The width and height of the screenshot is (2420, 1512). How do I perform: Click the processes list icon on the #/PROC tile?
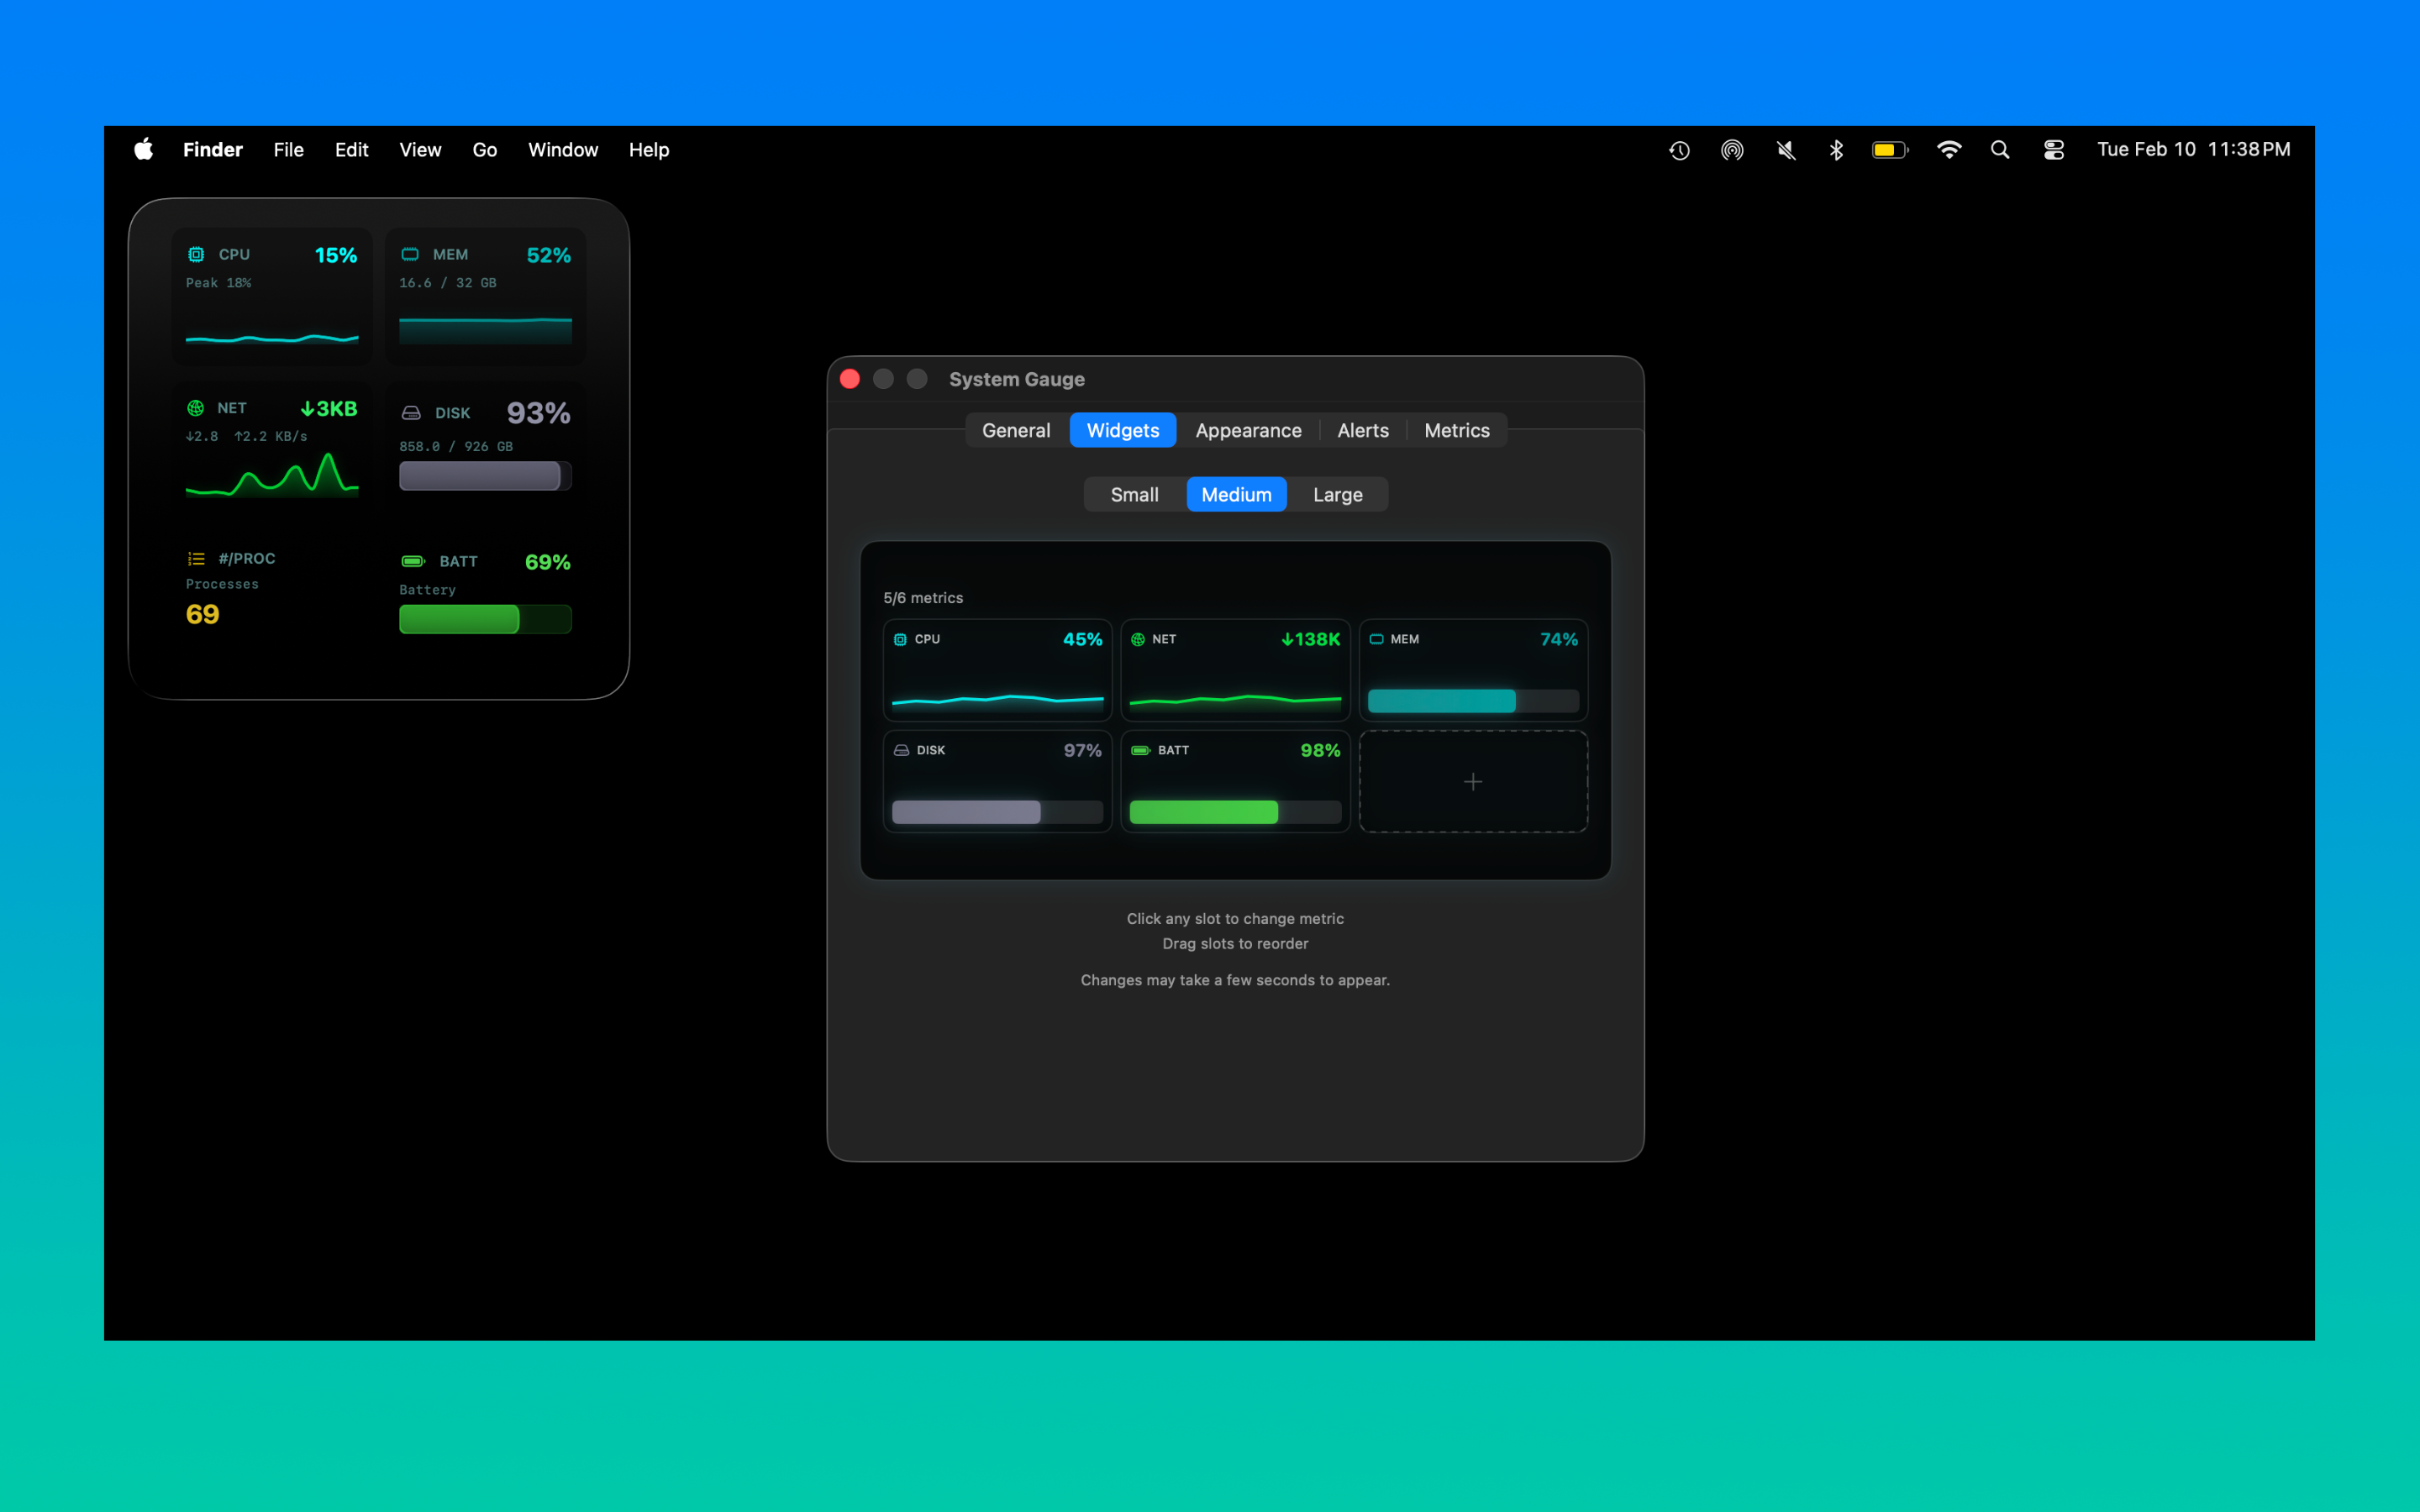pyautogui.click(x=196, y=558)
